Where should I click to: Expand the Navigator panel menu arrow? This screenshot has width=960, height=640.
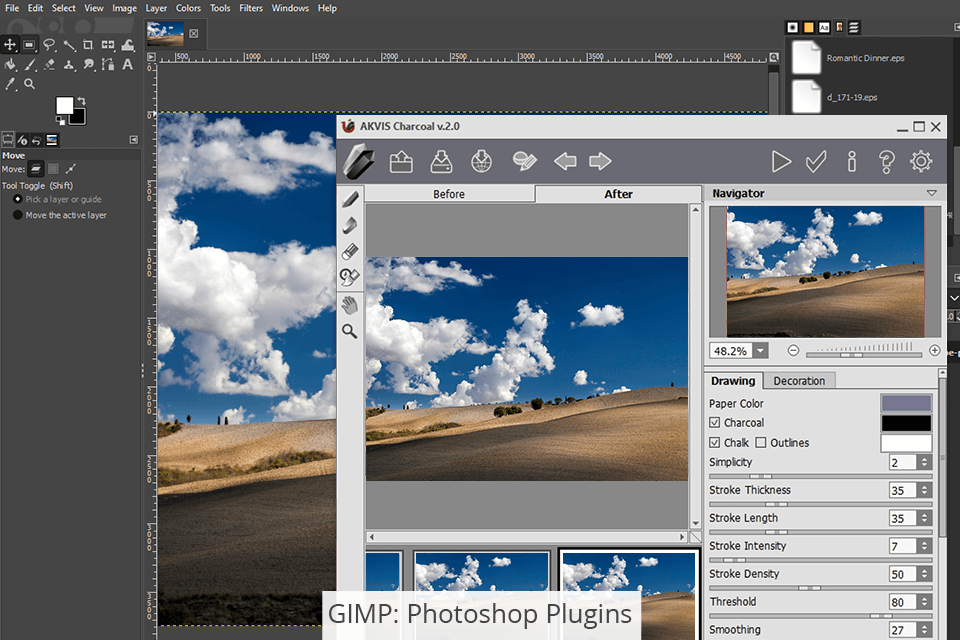[x=932, y=193]
